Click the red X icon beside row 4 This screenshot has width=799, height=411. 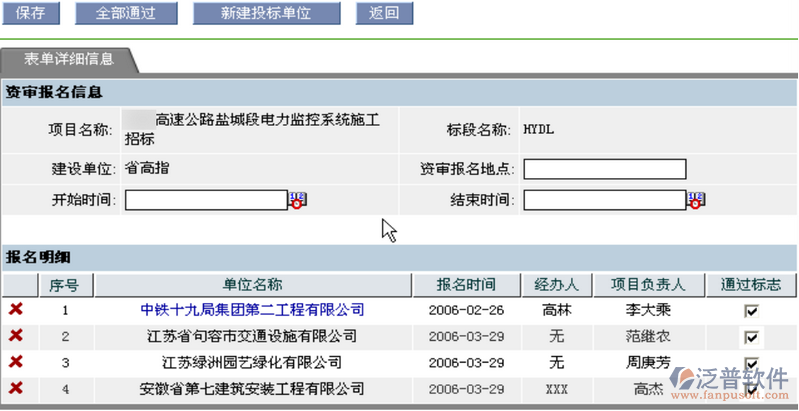point(16,387)
